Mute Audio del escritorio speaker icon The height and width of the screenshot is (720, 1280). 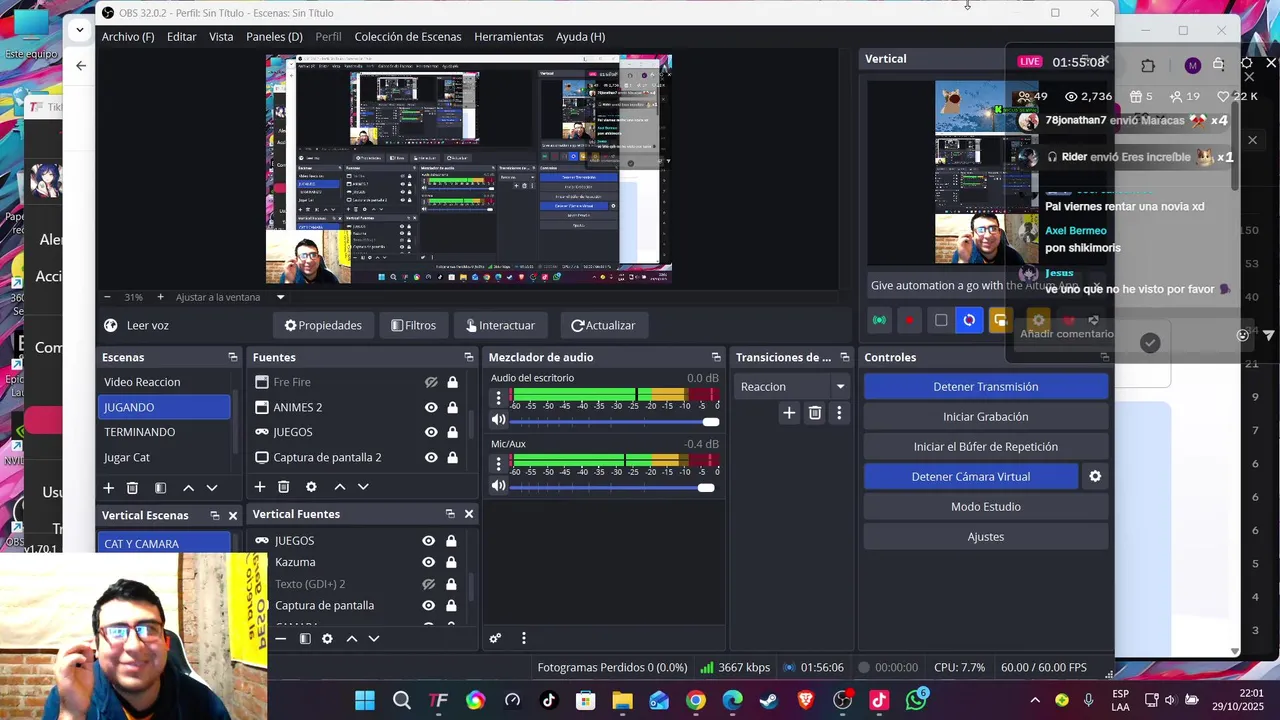pyautogui.click(x=498, y=420)
